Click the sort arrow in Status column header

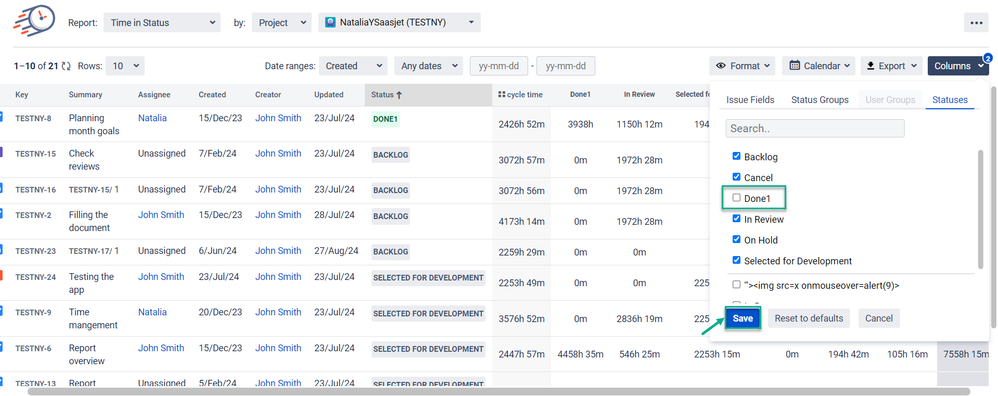(399, 95)
